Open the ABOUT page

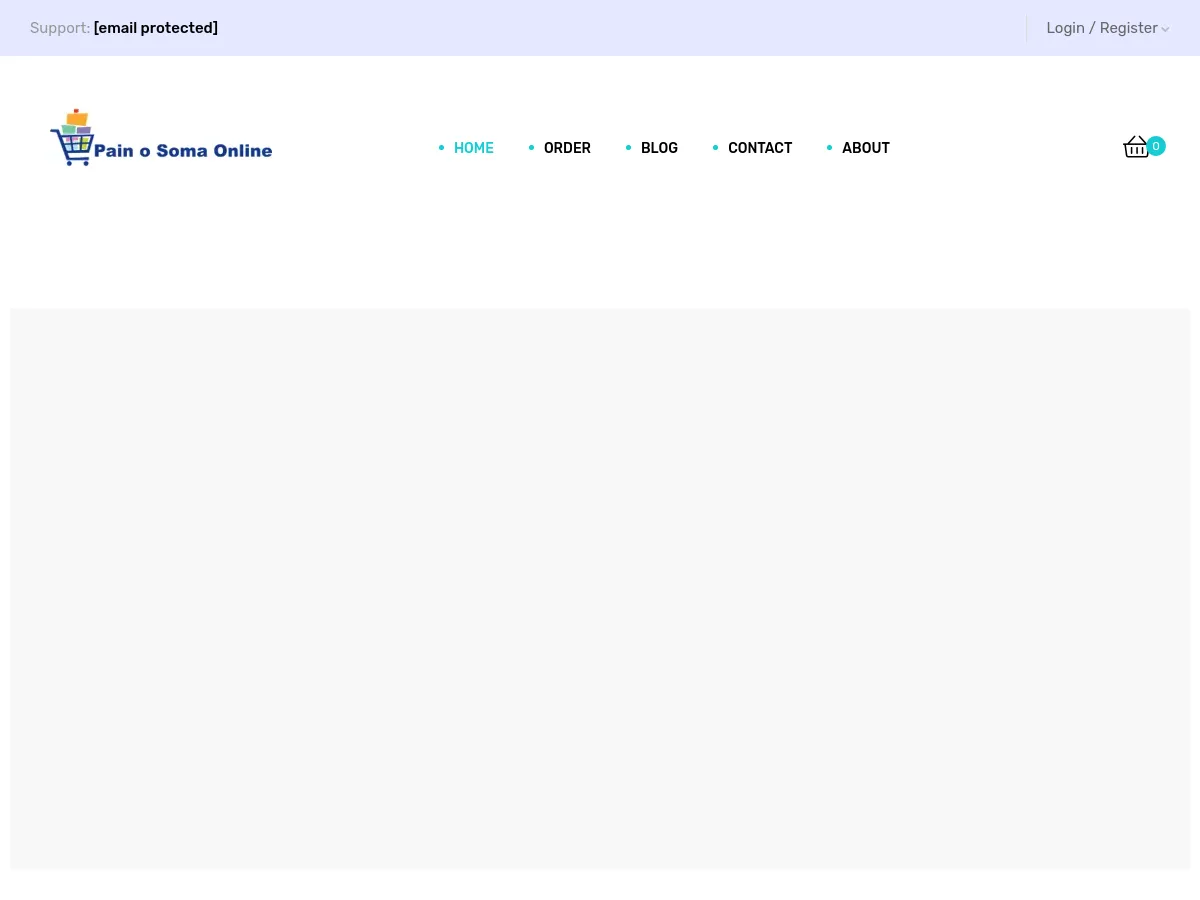point(865,147)
